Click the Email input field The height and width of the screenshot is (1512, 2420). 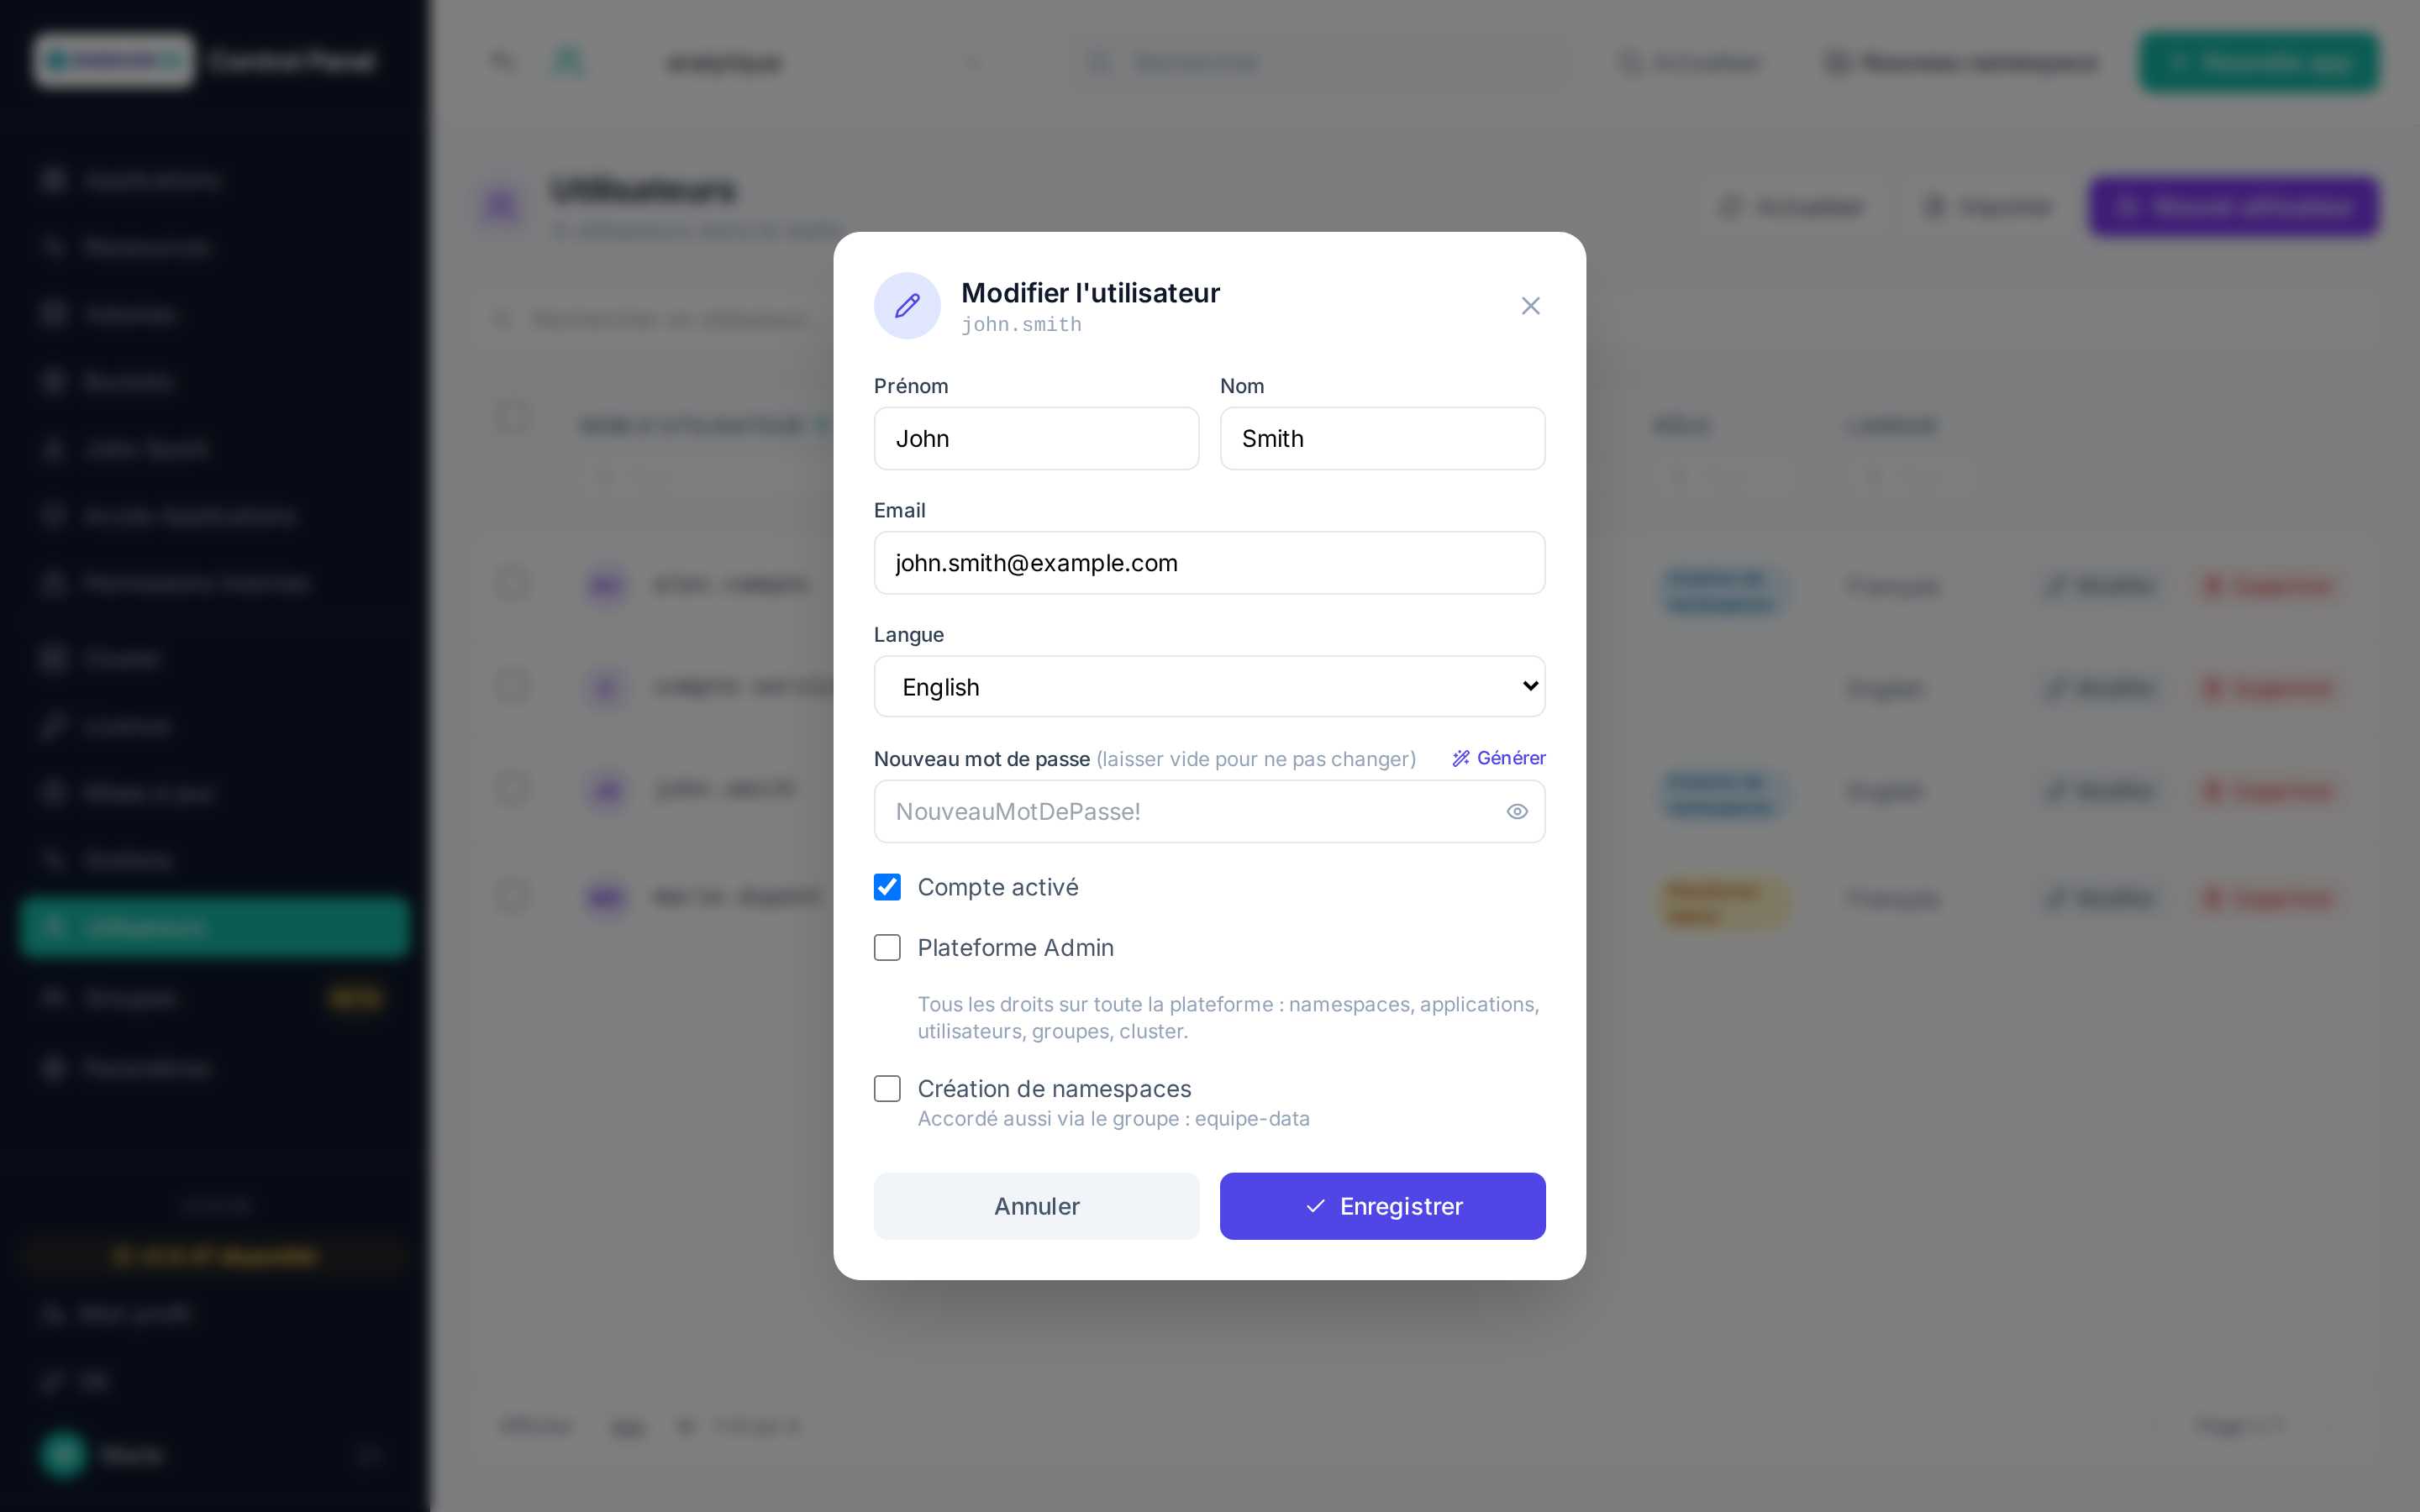tap(1209, 563)
